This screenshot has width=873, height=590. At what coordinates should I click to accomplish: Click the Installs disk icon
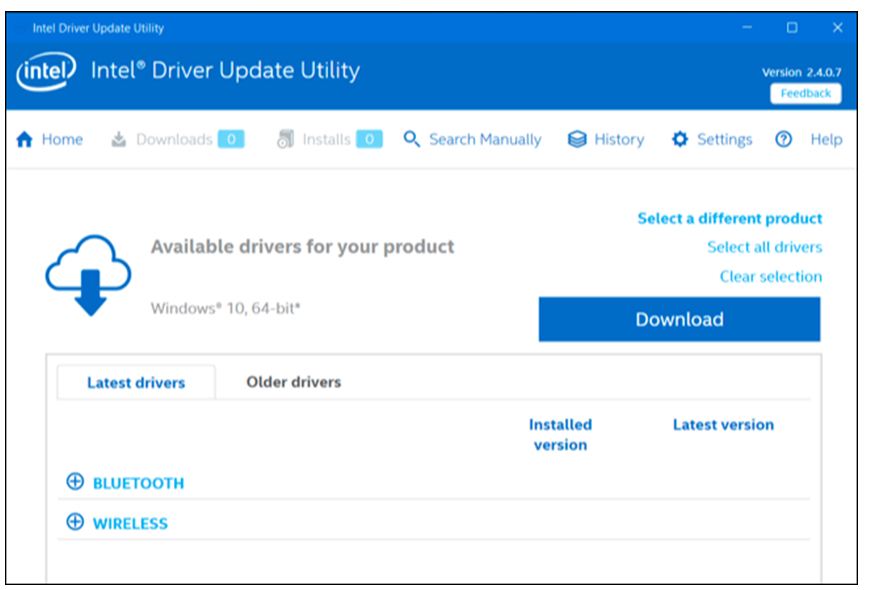tap(286, 139)
